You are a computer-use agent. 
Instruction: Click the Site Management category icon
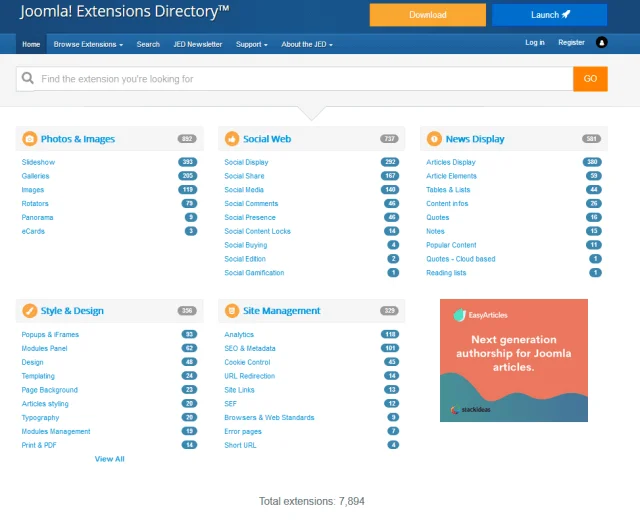point(232,311)
